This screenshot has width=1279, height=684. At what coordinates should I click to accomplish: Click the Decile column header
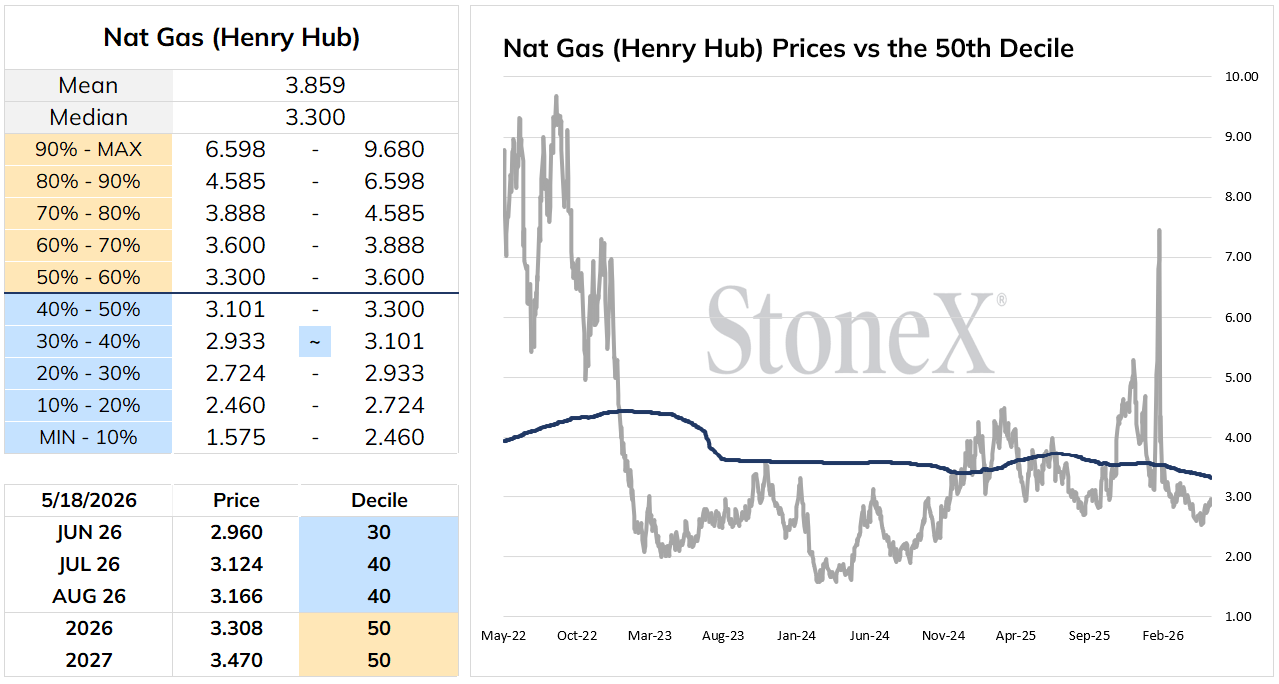point(379,500)
